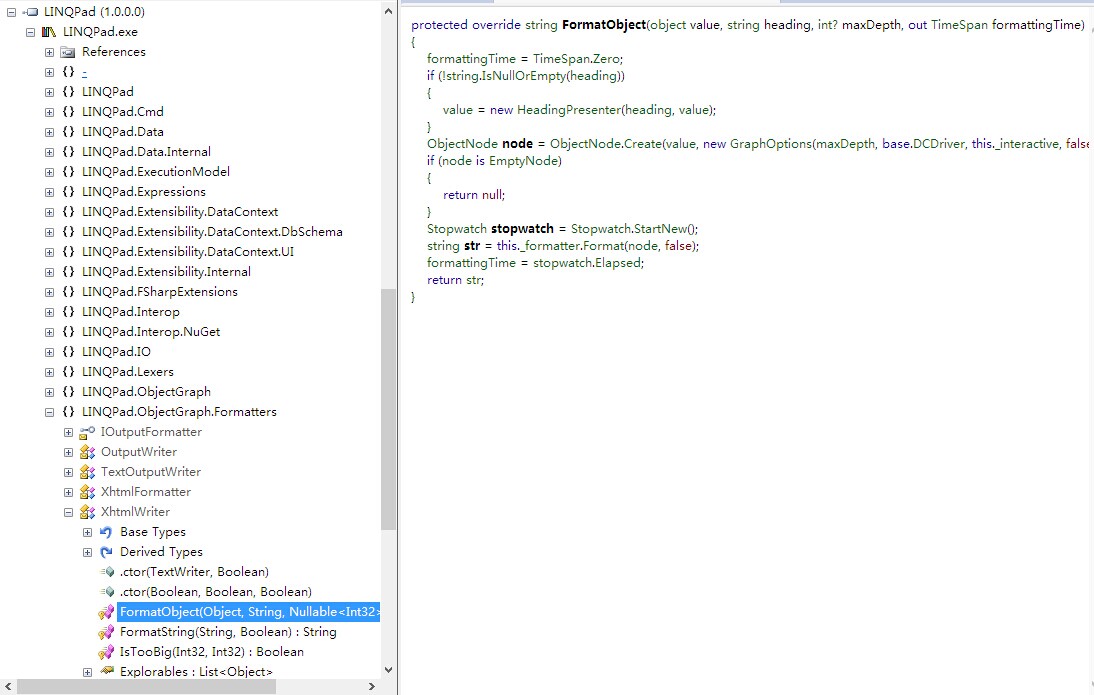
Task: Select LINQPad.FSharpExtensions namespace
Action: (160, 292)
